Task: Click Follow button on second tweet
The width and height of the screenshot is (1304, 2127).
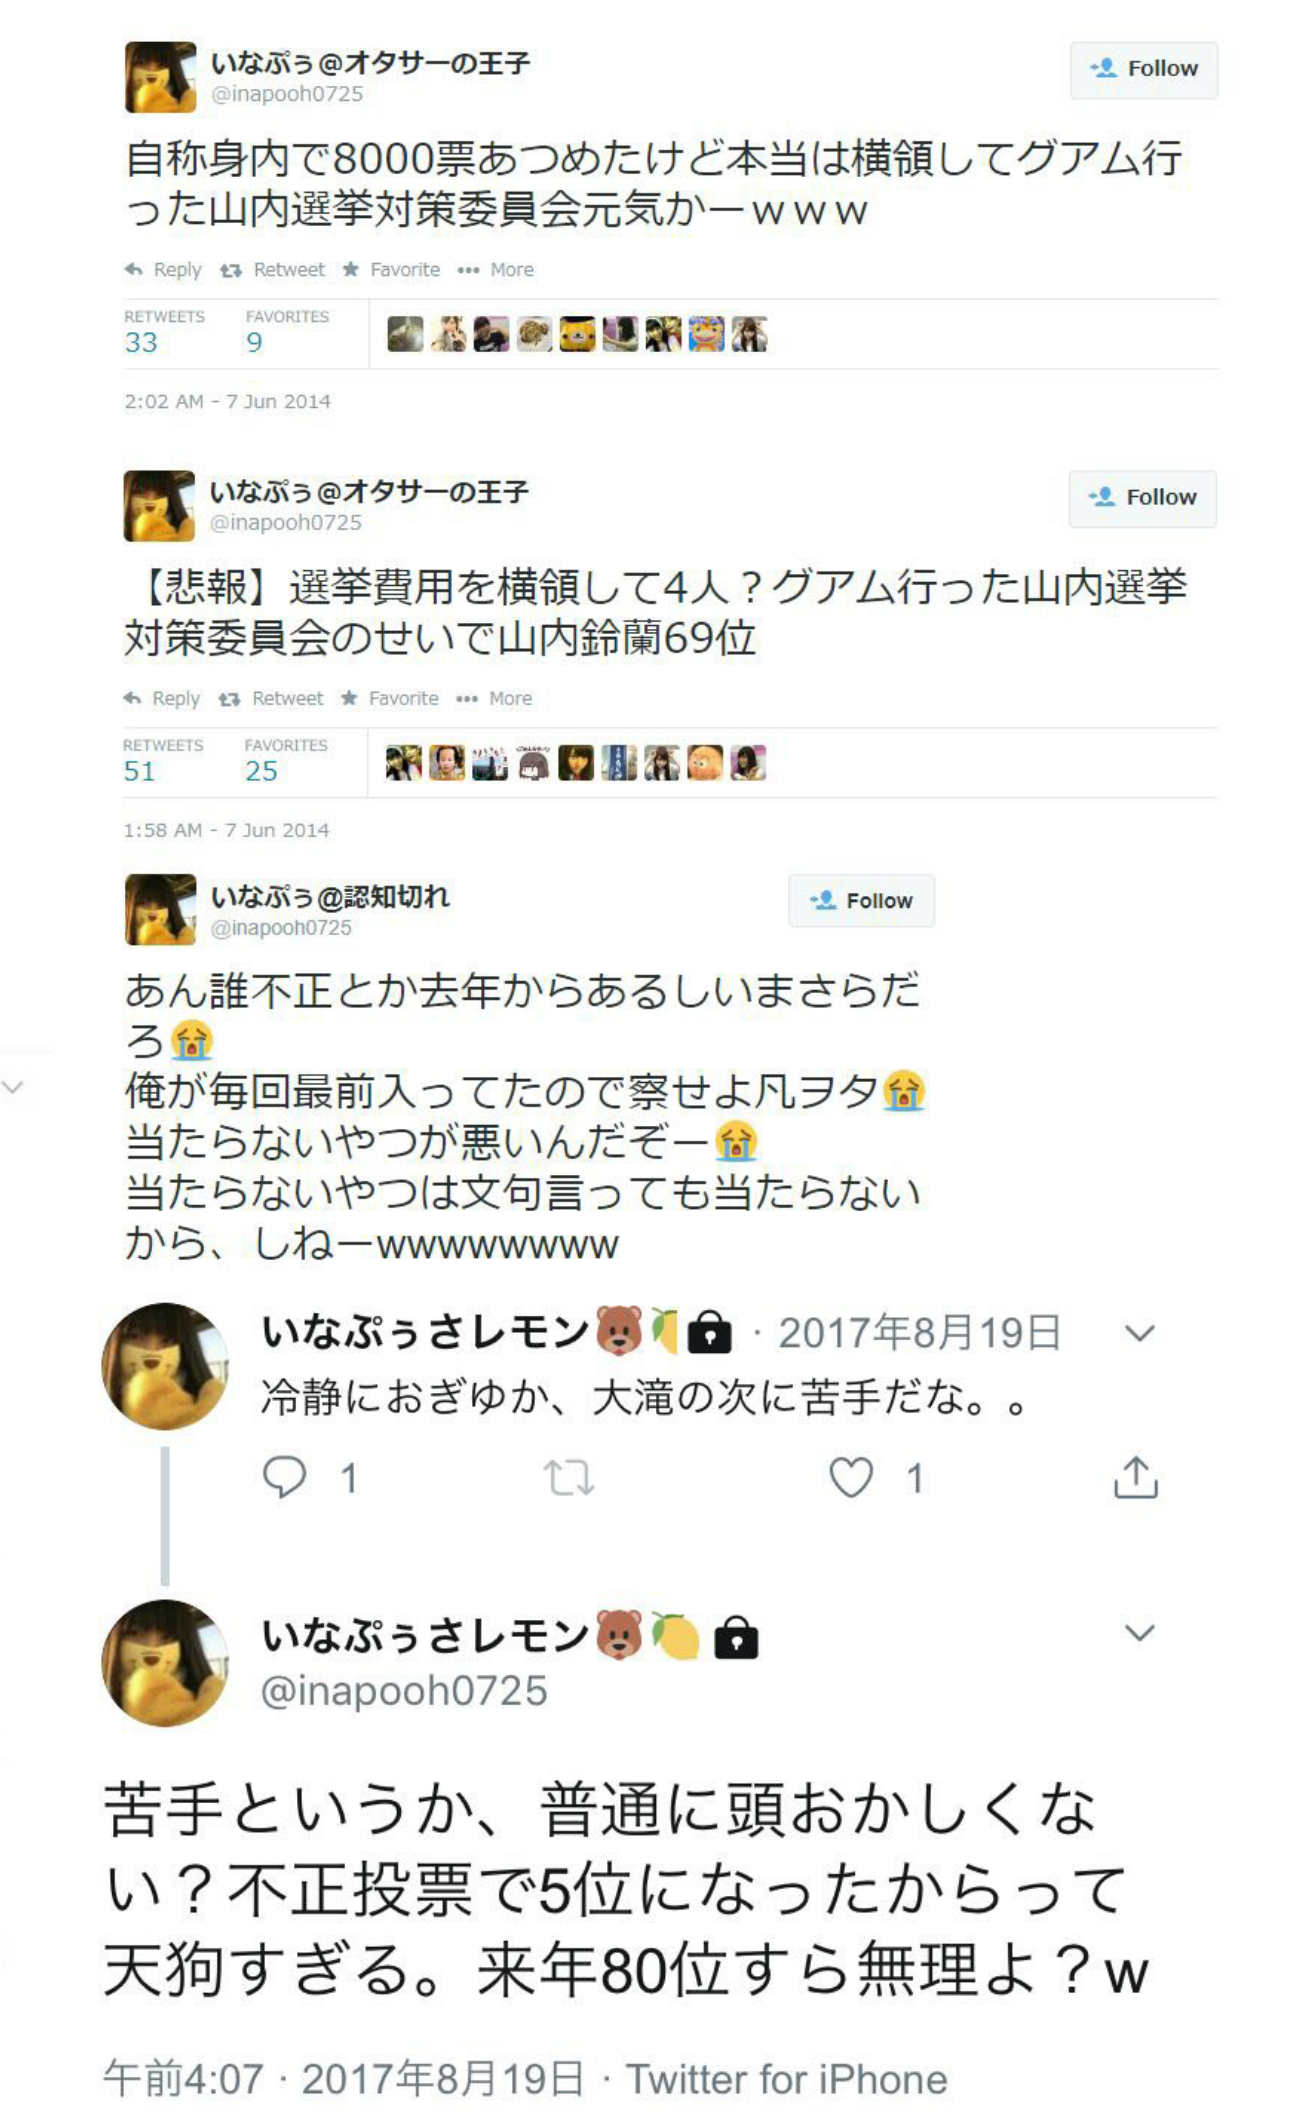Action: click(1143, 498)
